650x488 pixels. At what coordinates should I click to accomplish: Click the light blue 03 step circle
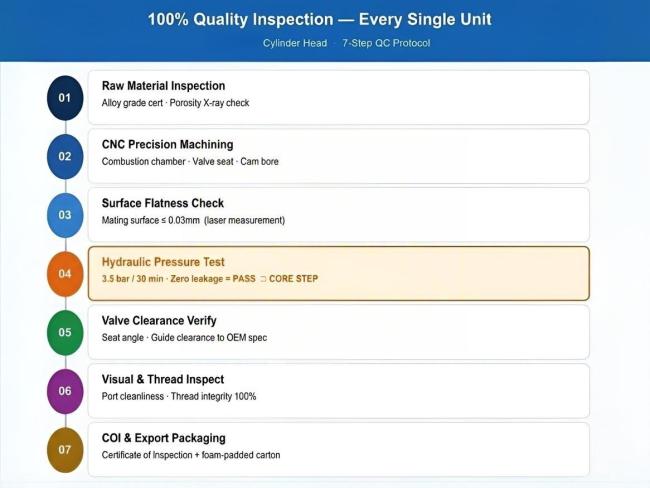(x=65, y=215)
